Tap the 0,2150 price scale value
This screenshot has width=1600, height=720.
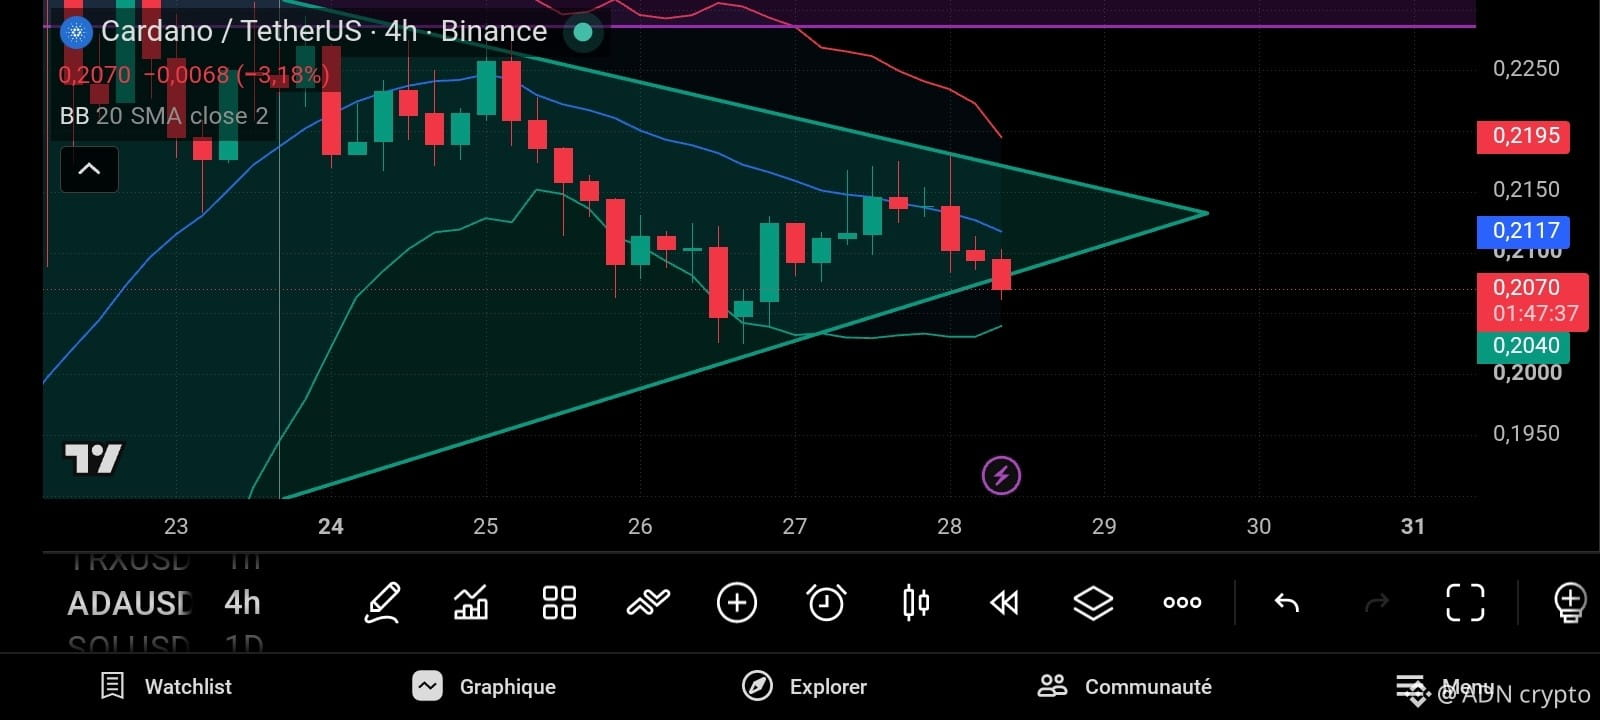click(1526, 189)
